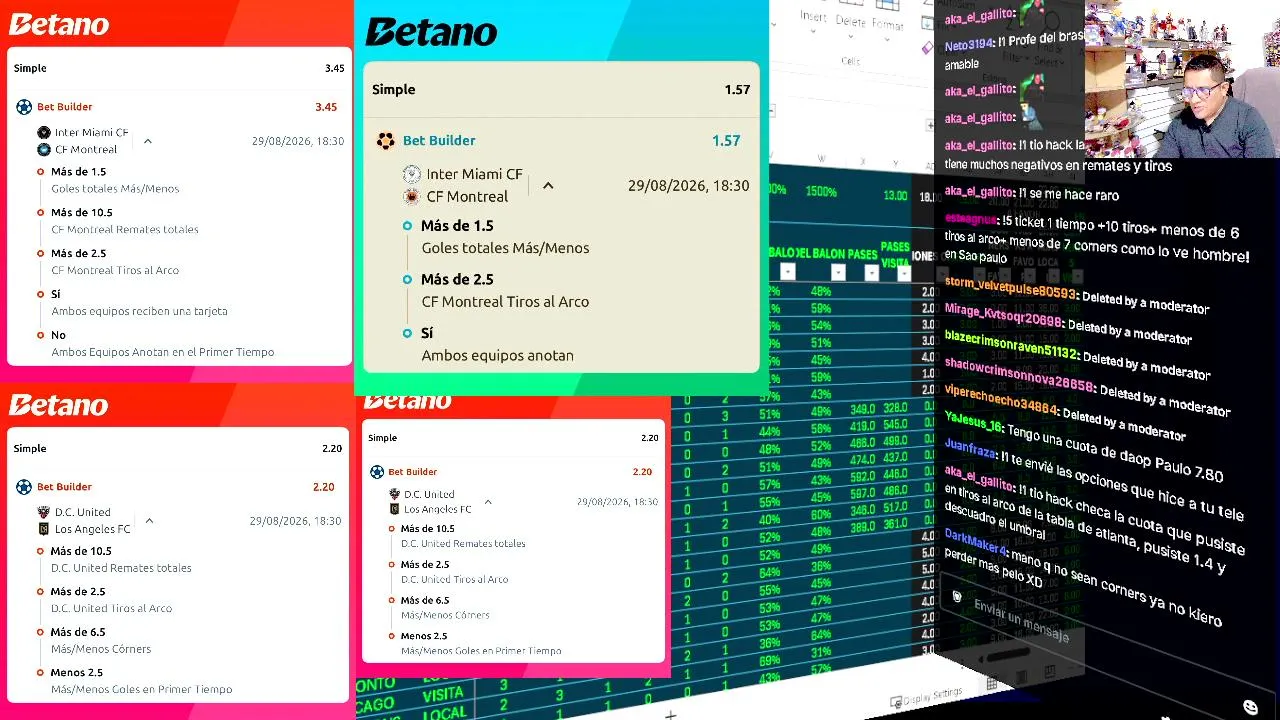Click the Display Settings label in Excel
This screenshot has width=1280, height=720.
click(933, 694)
